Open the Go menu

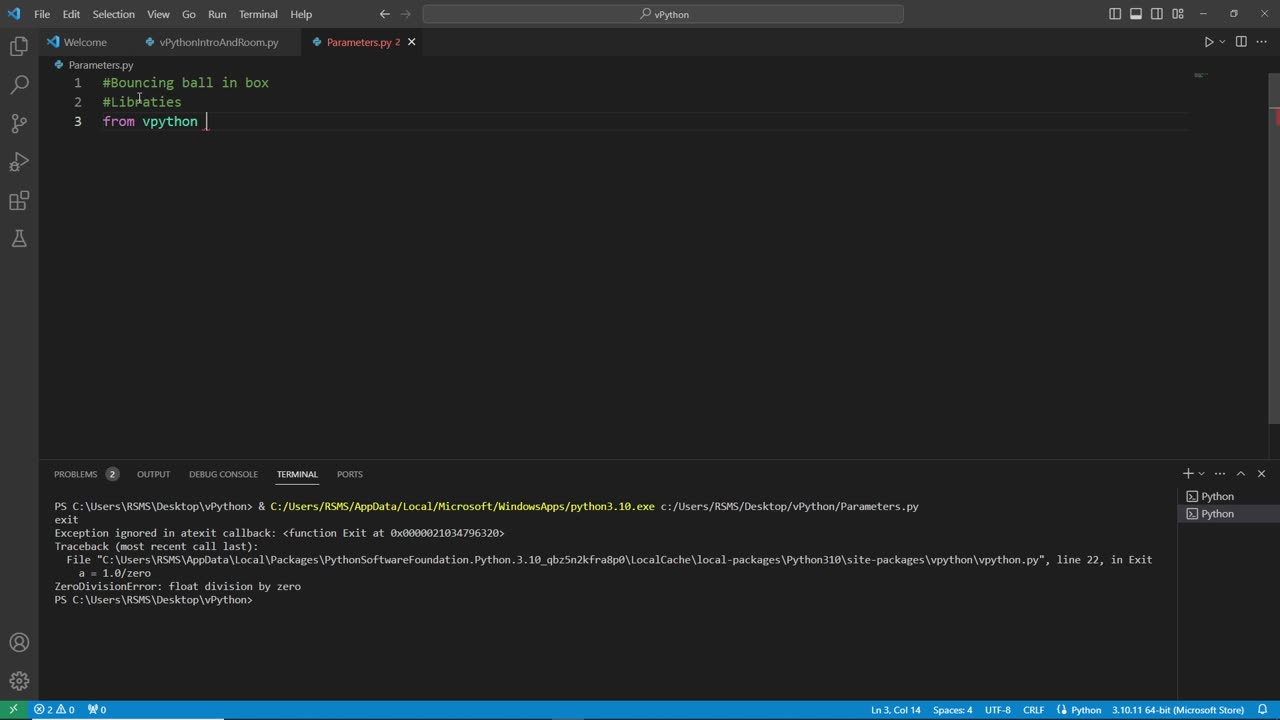point(189,14)
